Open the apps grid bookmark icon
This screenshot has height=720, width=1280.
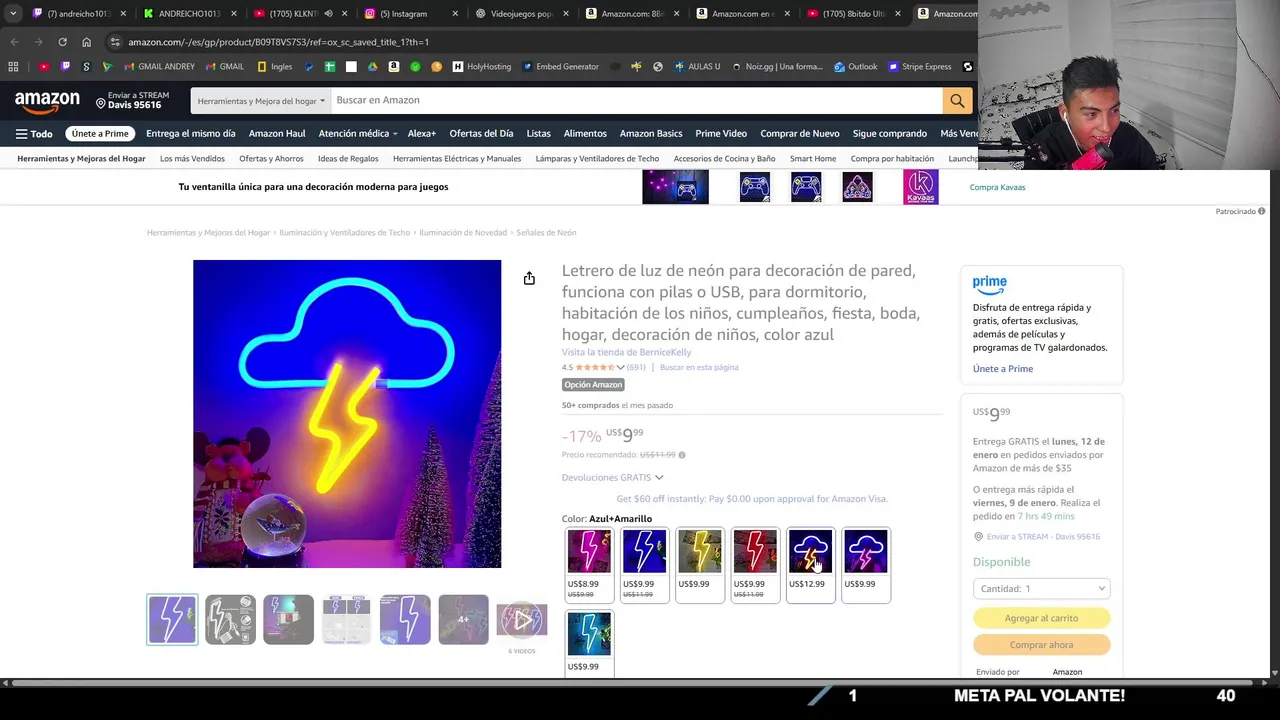(x=13, y=67)
